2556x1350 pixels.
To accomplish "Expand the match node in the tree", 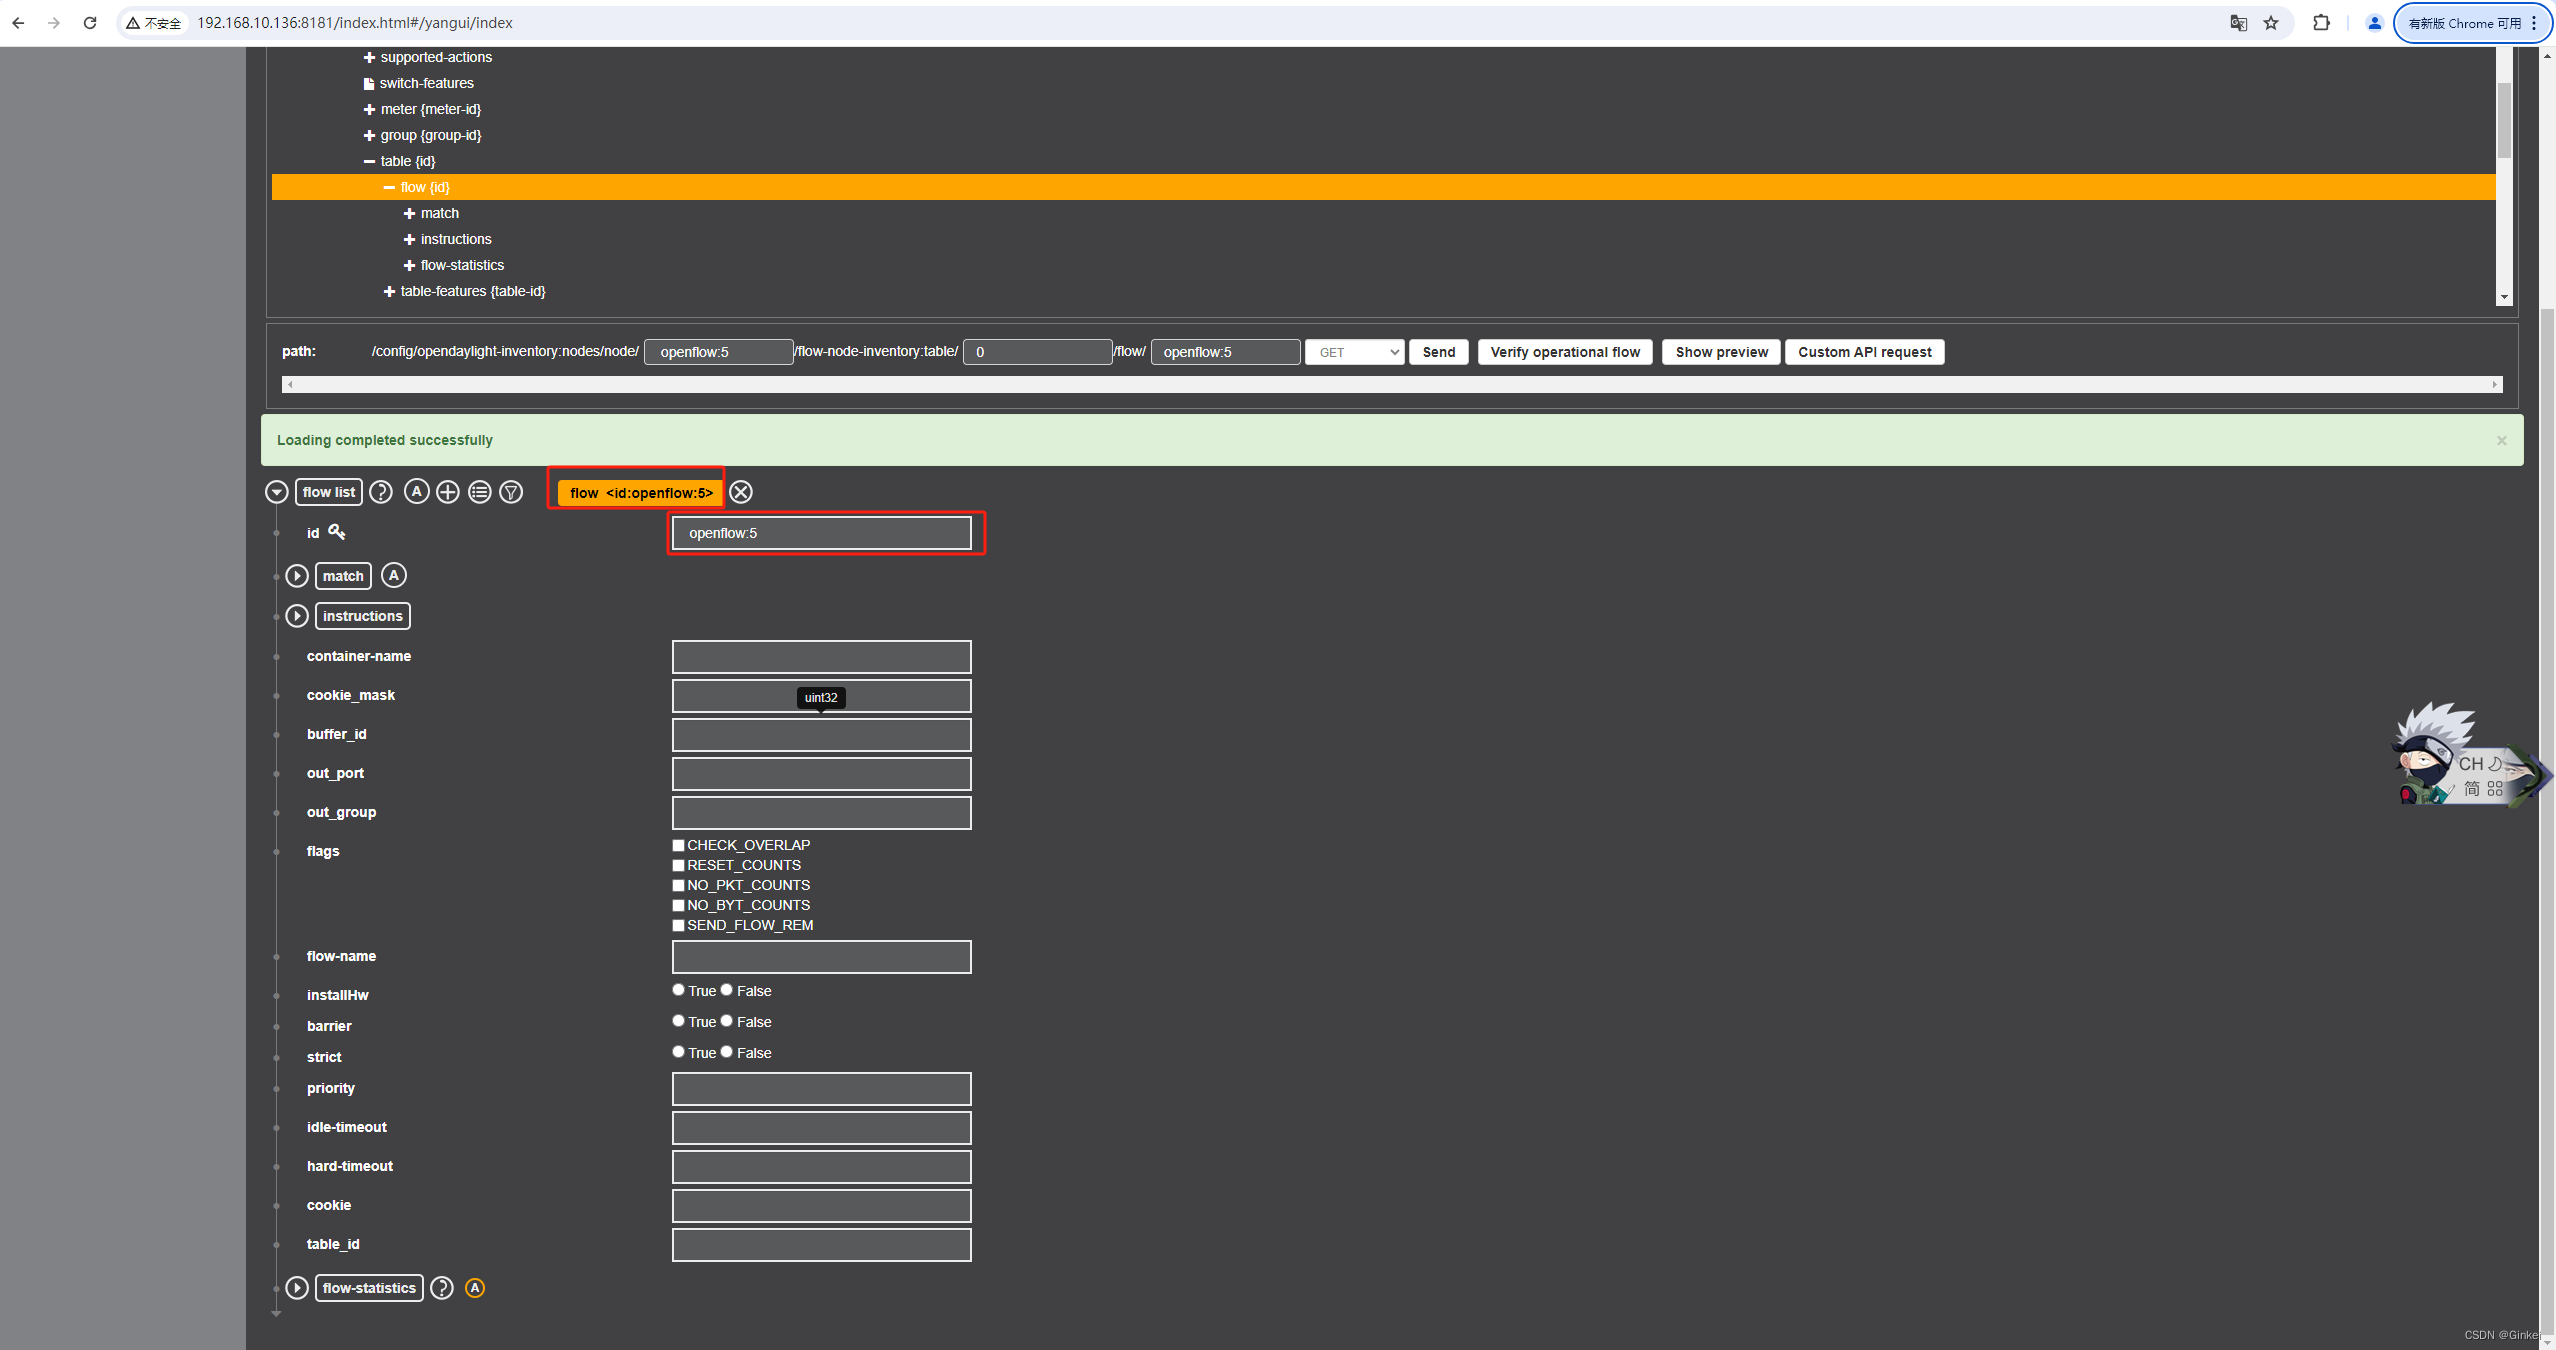I will pyautogui.click(x=409, y=213).
